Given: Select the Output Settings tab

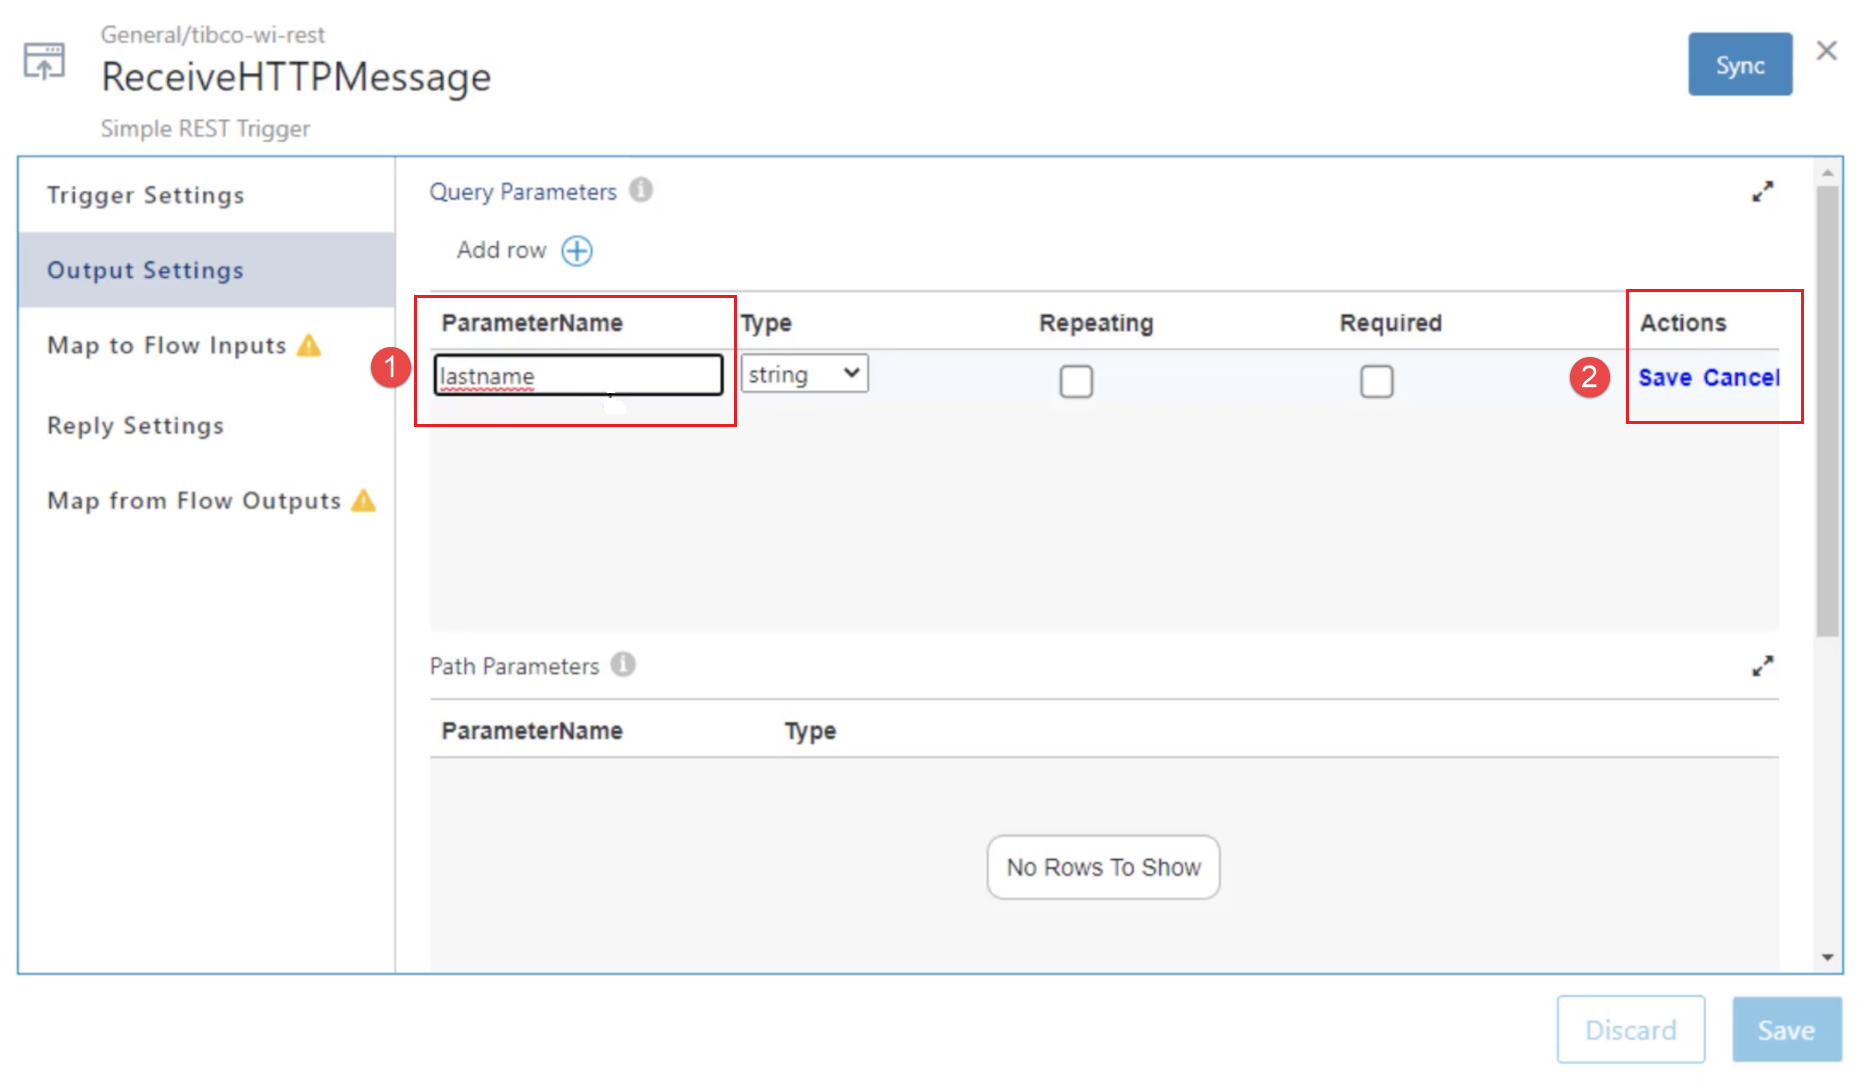Looking at the screenshot, I should [146, 270].
